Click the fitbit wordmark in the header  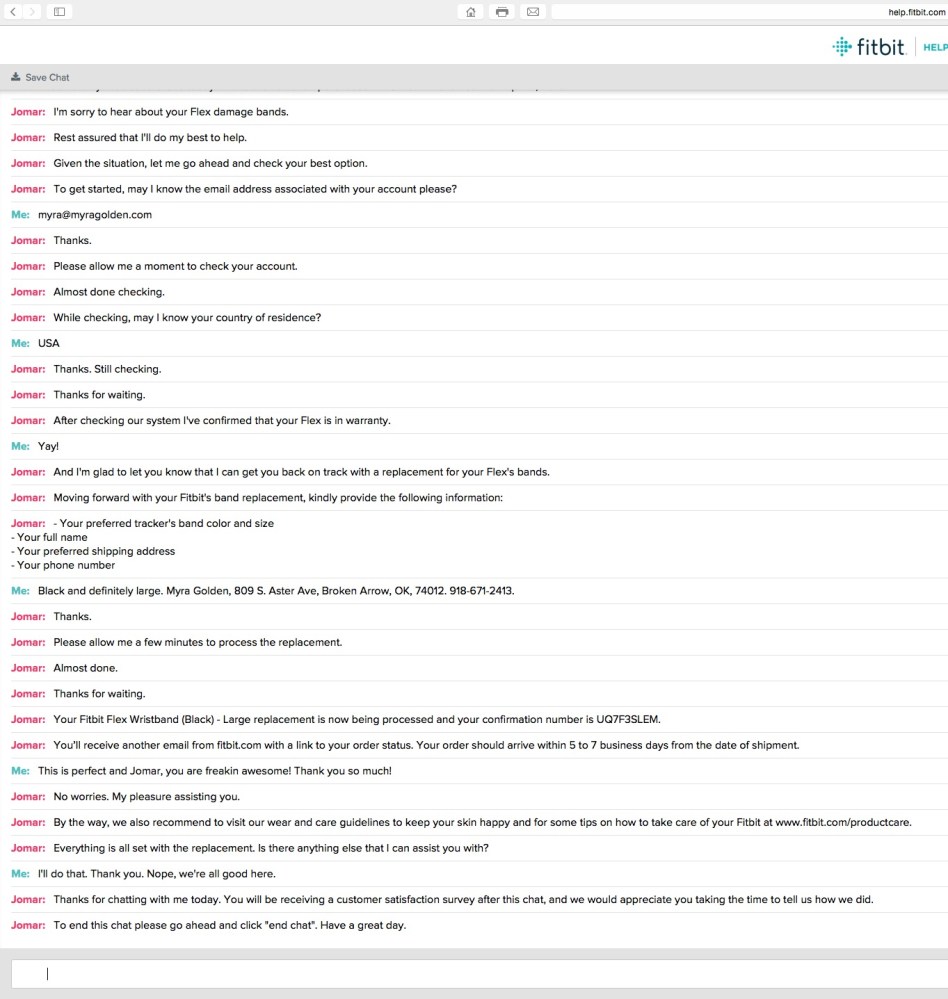click(880, 46)
